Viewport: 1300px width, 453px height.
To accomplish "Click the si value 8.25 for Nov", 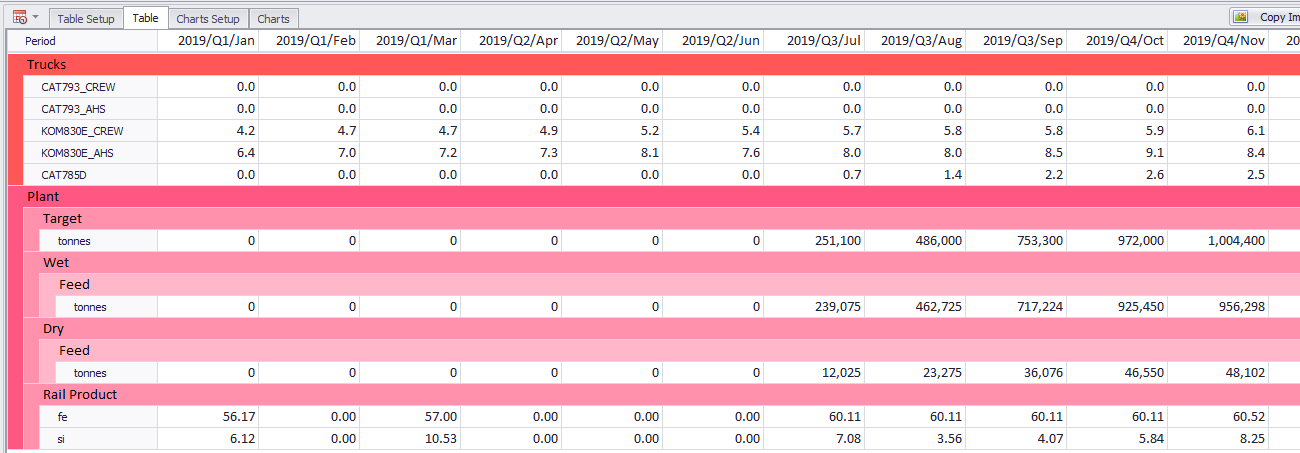I will click(x=1218, y=438).
